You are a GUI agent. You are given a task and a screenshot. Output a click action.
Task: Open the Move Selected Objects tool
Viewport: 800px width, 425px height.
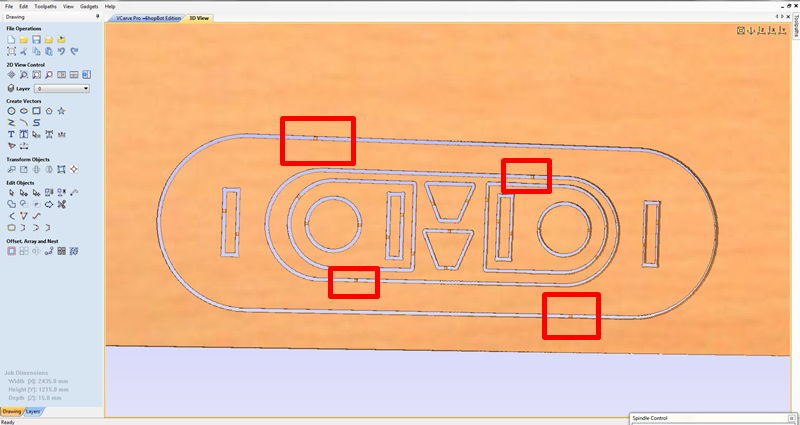point(11,169)
